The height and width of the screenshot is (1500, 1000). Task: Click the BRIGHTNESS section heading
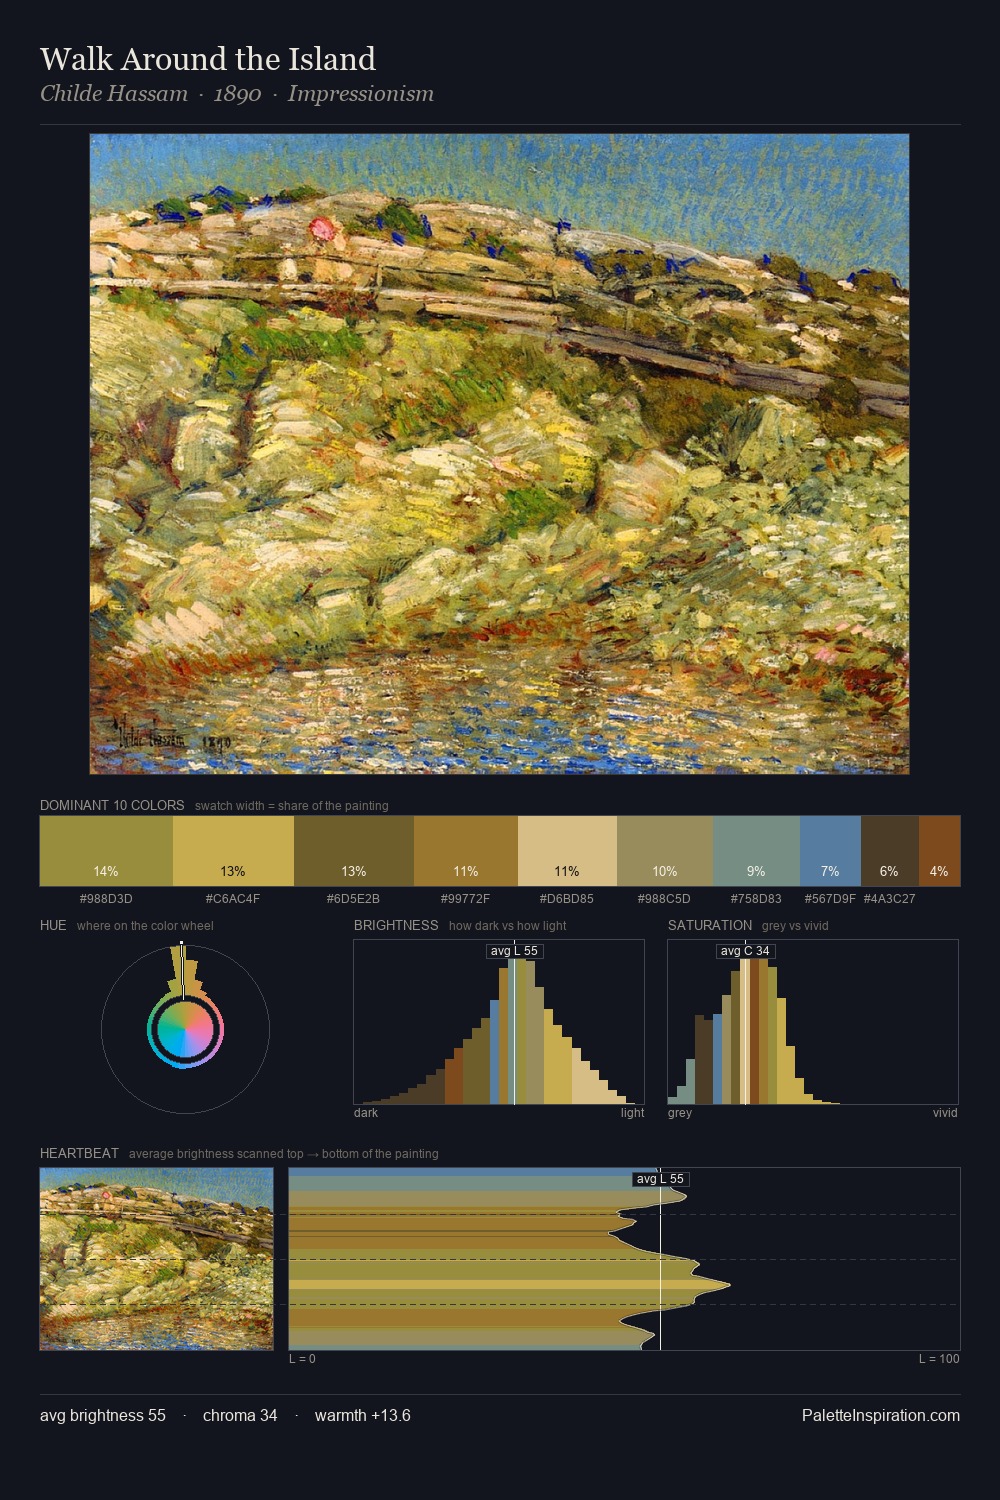point(396,925)
